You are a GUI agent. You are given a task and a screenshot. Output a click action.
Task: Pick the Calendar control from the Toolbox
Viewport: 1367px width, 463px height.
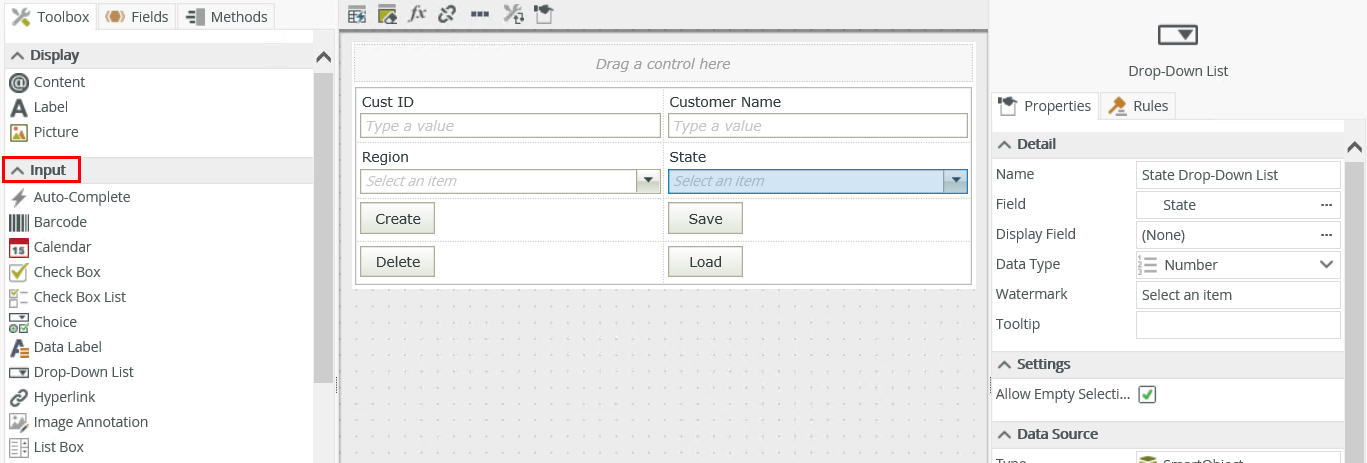[62, 247]
